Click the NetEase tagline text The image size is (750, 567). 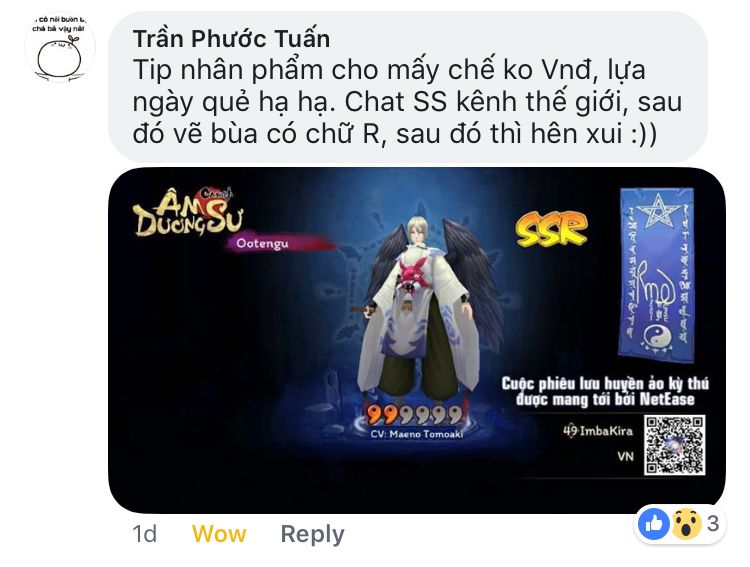[605, 391]
